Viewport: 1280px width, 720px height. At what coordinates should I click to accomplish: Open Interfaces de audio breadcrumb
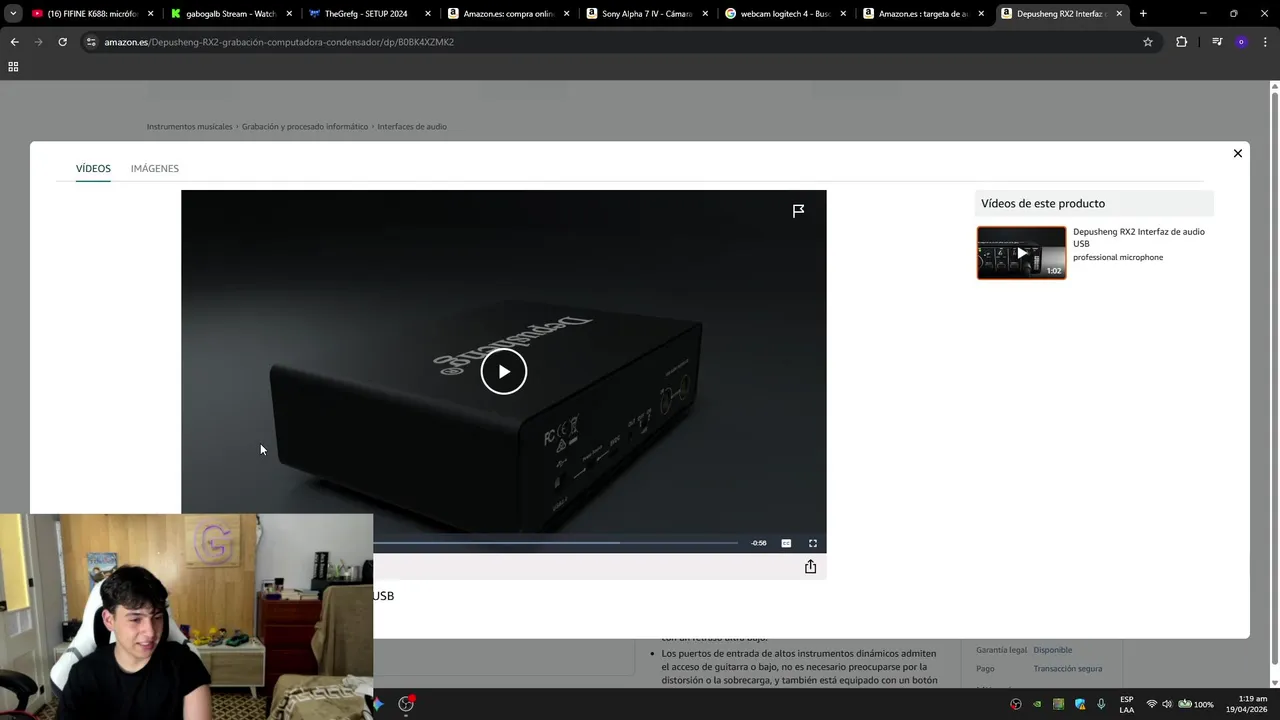pos(412,126)
